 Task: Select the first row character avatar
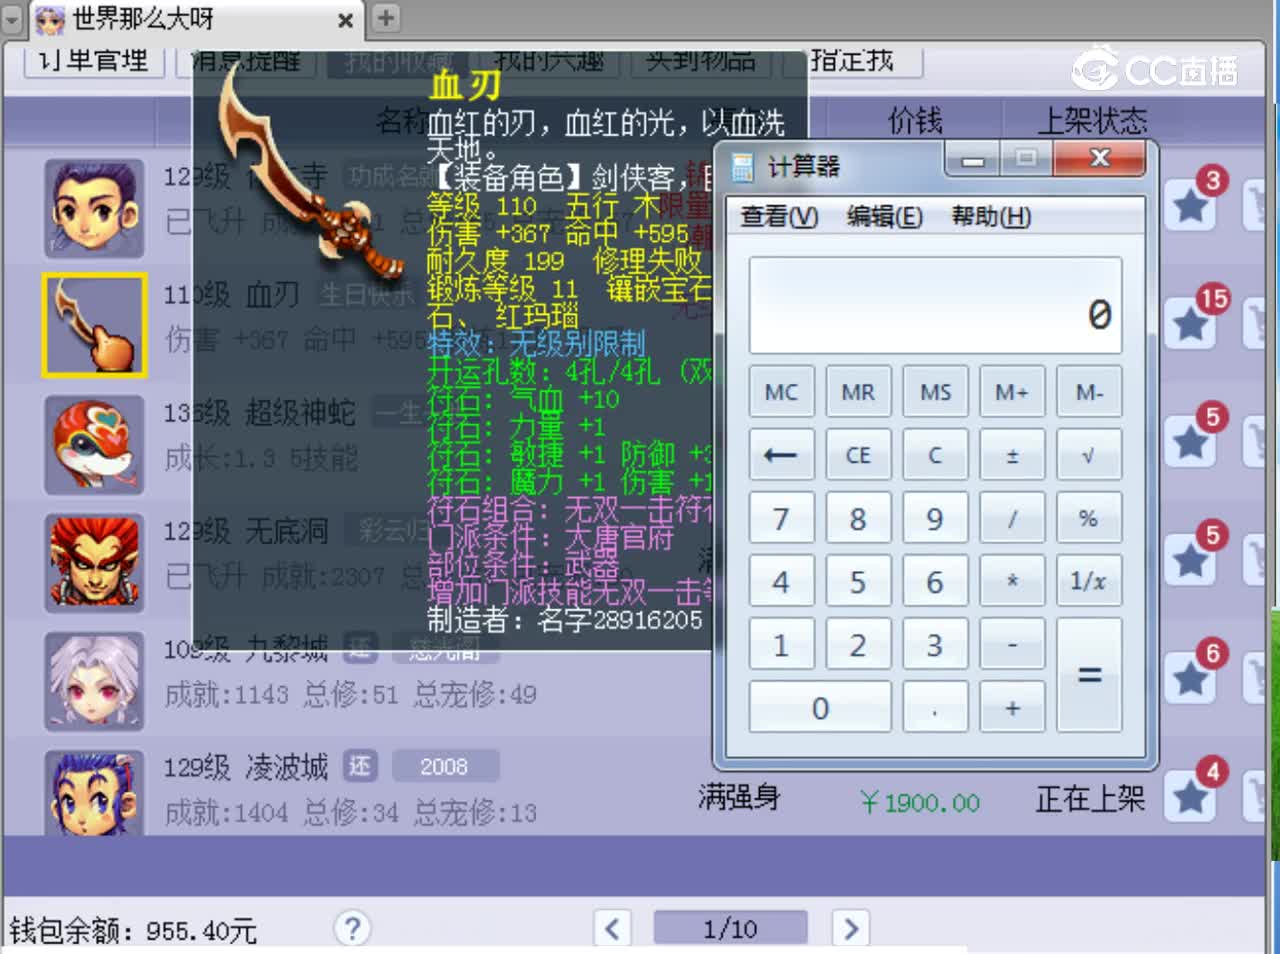click(x=94, y=208)
